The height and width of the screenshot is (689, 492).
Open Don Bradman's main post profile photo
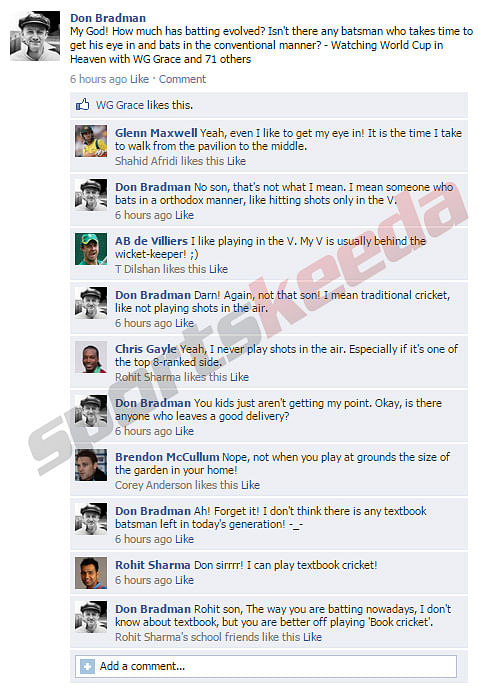35,36
